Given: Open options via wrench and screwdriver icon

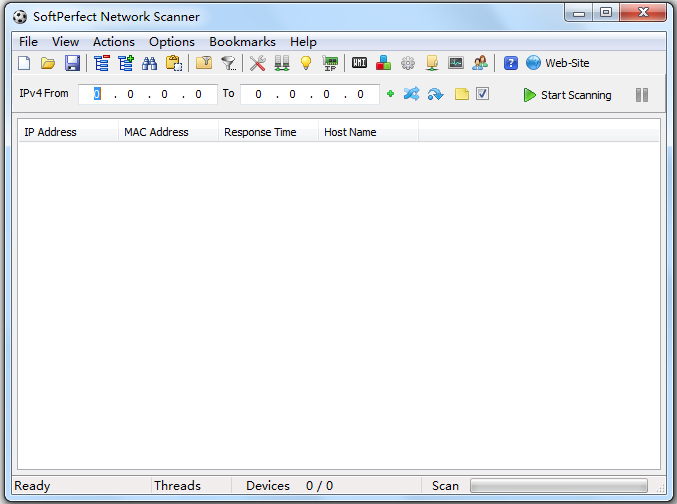Looking at the screenshot, I should point(258,63).
